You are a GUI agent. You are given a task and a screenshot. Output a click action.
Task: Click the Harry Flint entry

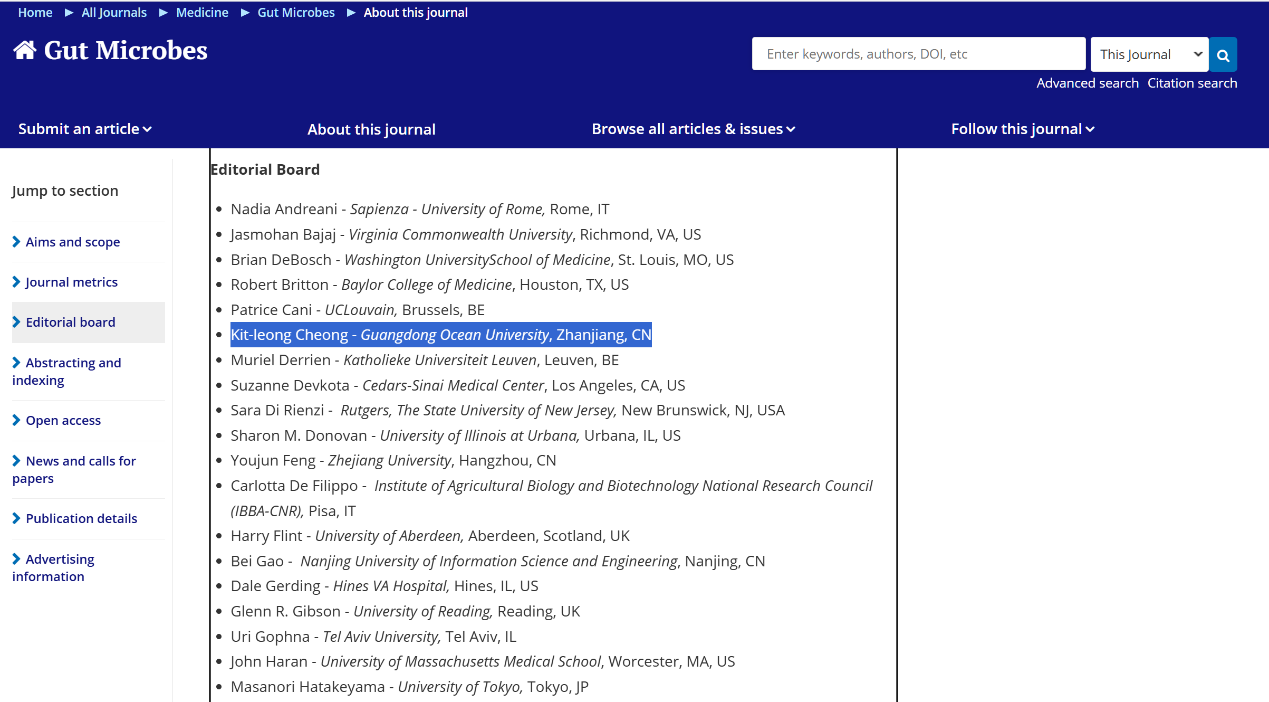tap(430, 535)
